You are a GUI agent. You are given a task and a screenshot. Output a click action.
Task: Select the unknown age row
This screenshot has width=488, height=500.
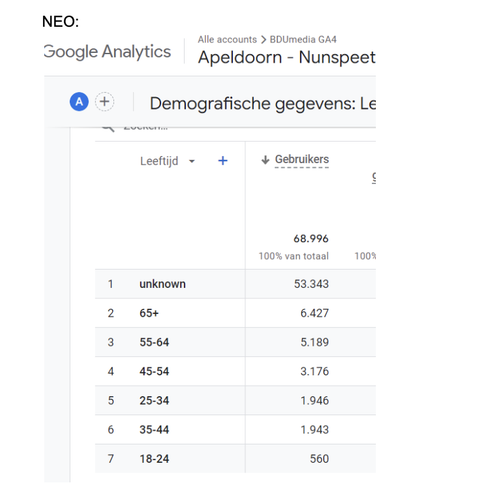(x=235, y=284)
